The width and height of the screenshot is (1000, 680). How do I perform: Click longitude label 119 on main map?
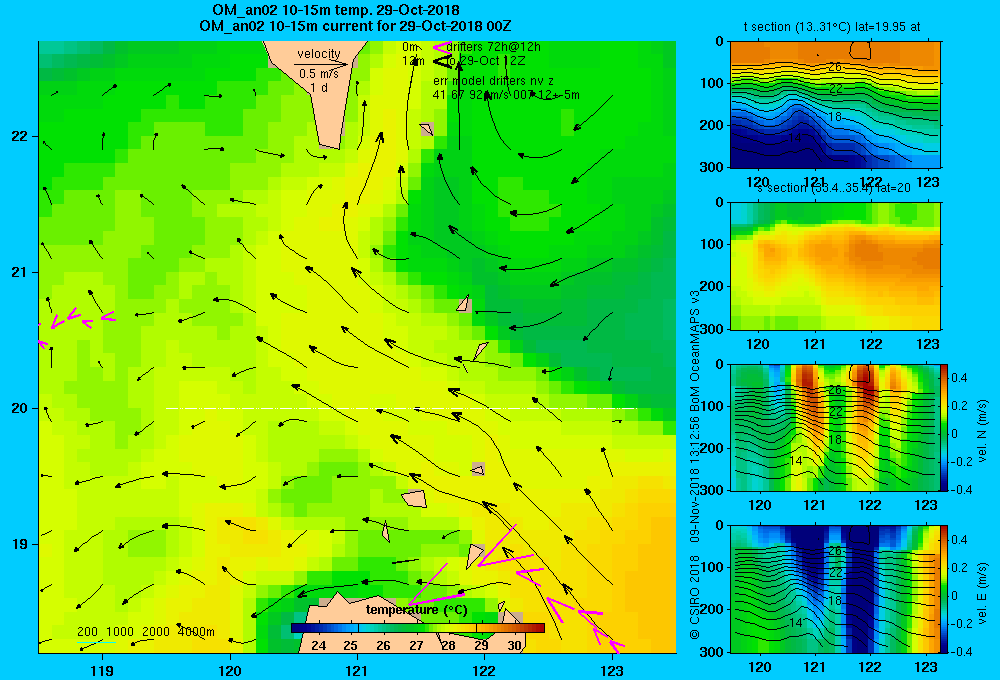(102, 670)
